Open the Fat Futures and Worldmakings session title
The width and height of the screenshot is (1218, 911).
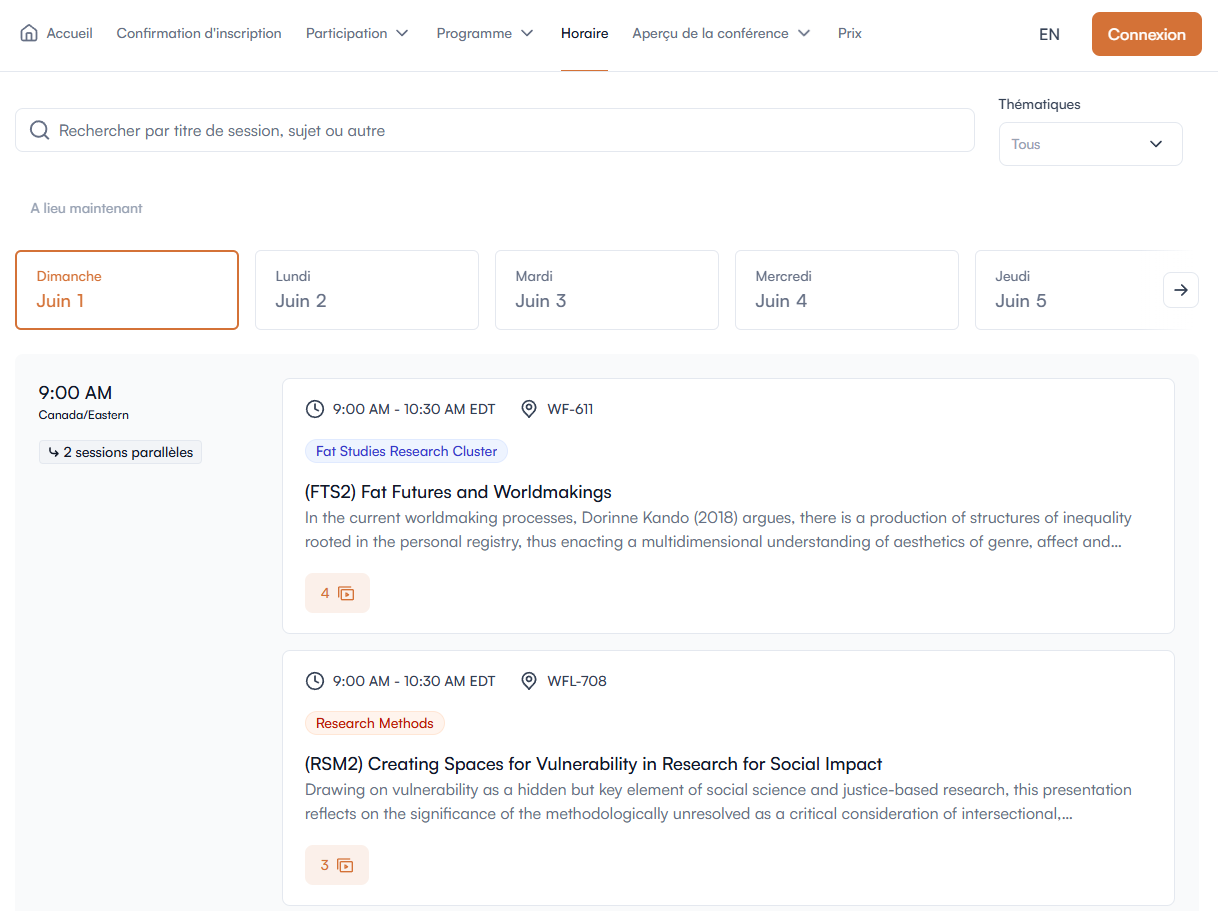[458, 492]
